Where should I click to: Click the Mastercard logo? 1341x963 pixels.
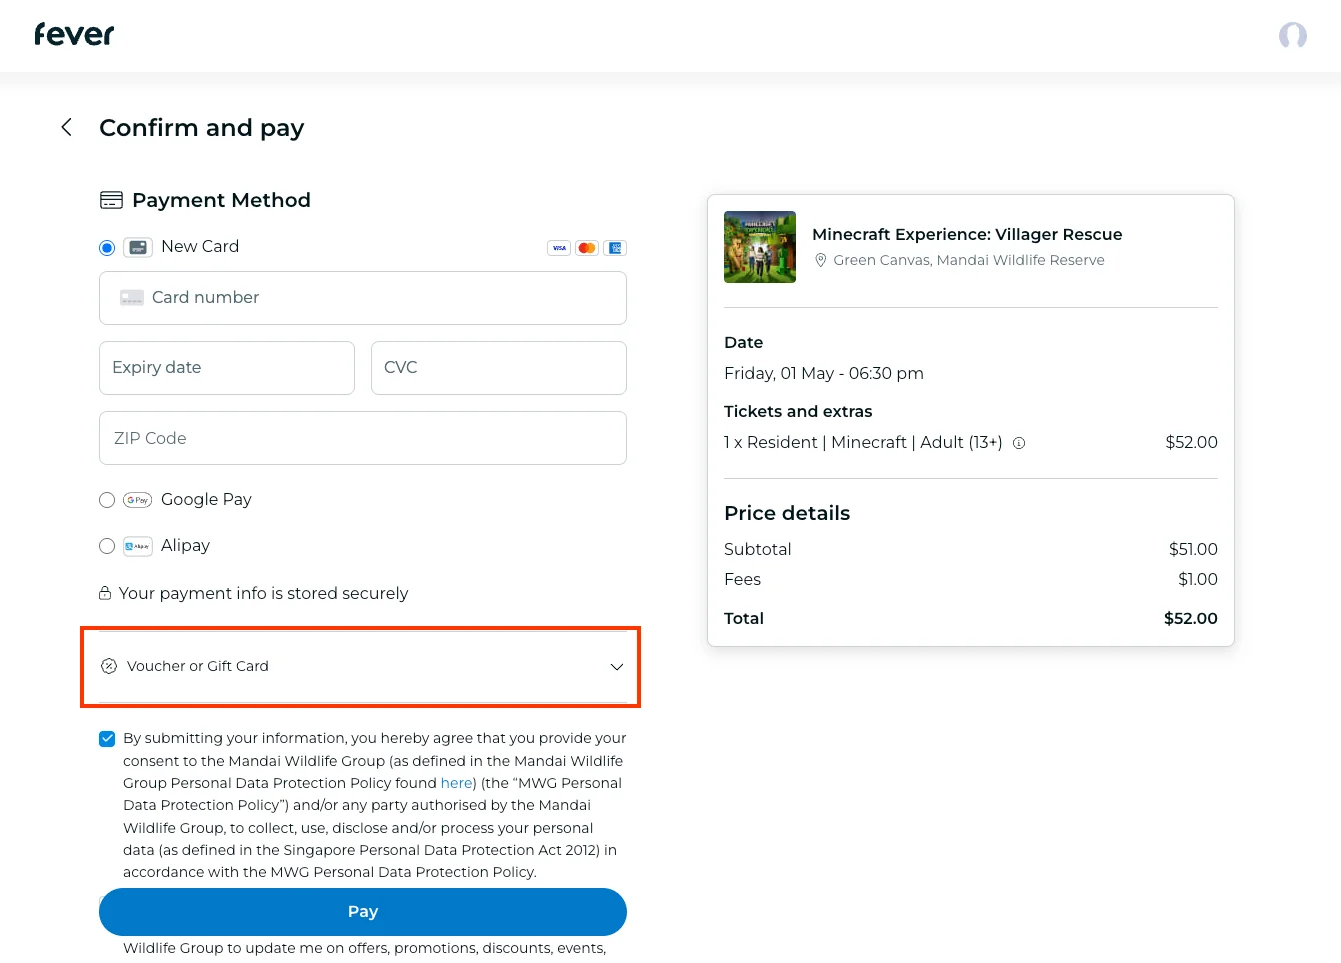click(x=587, y=248)
